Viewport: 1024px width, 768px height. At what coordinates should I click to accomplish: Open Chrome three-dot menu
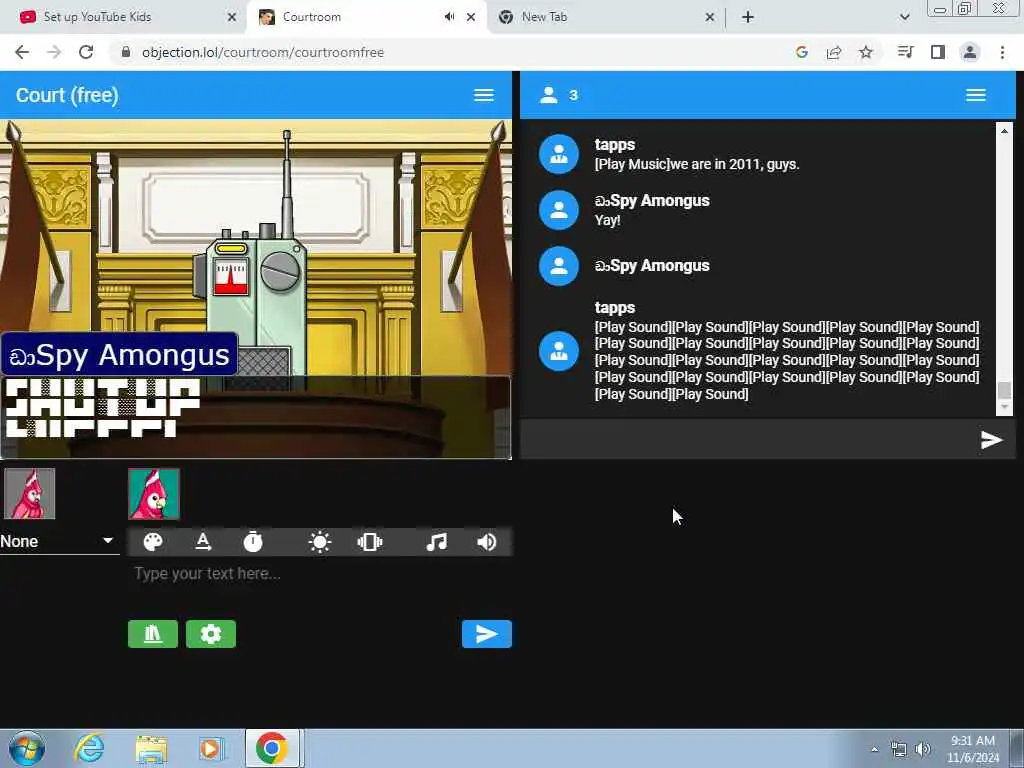1002,52
